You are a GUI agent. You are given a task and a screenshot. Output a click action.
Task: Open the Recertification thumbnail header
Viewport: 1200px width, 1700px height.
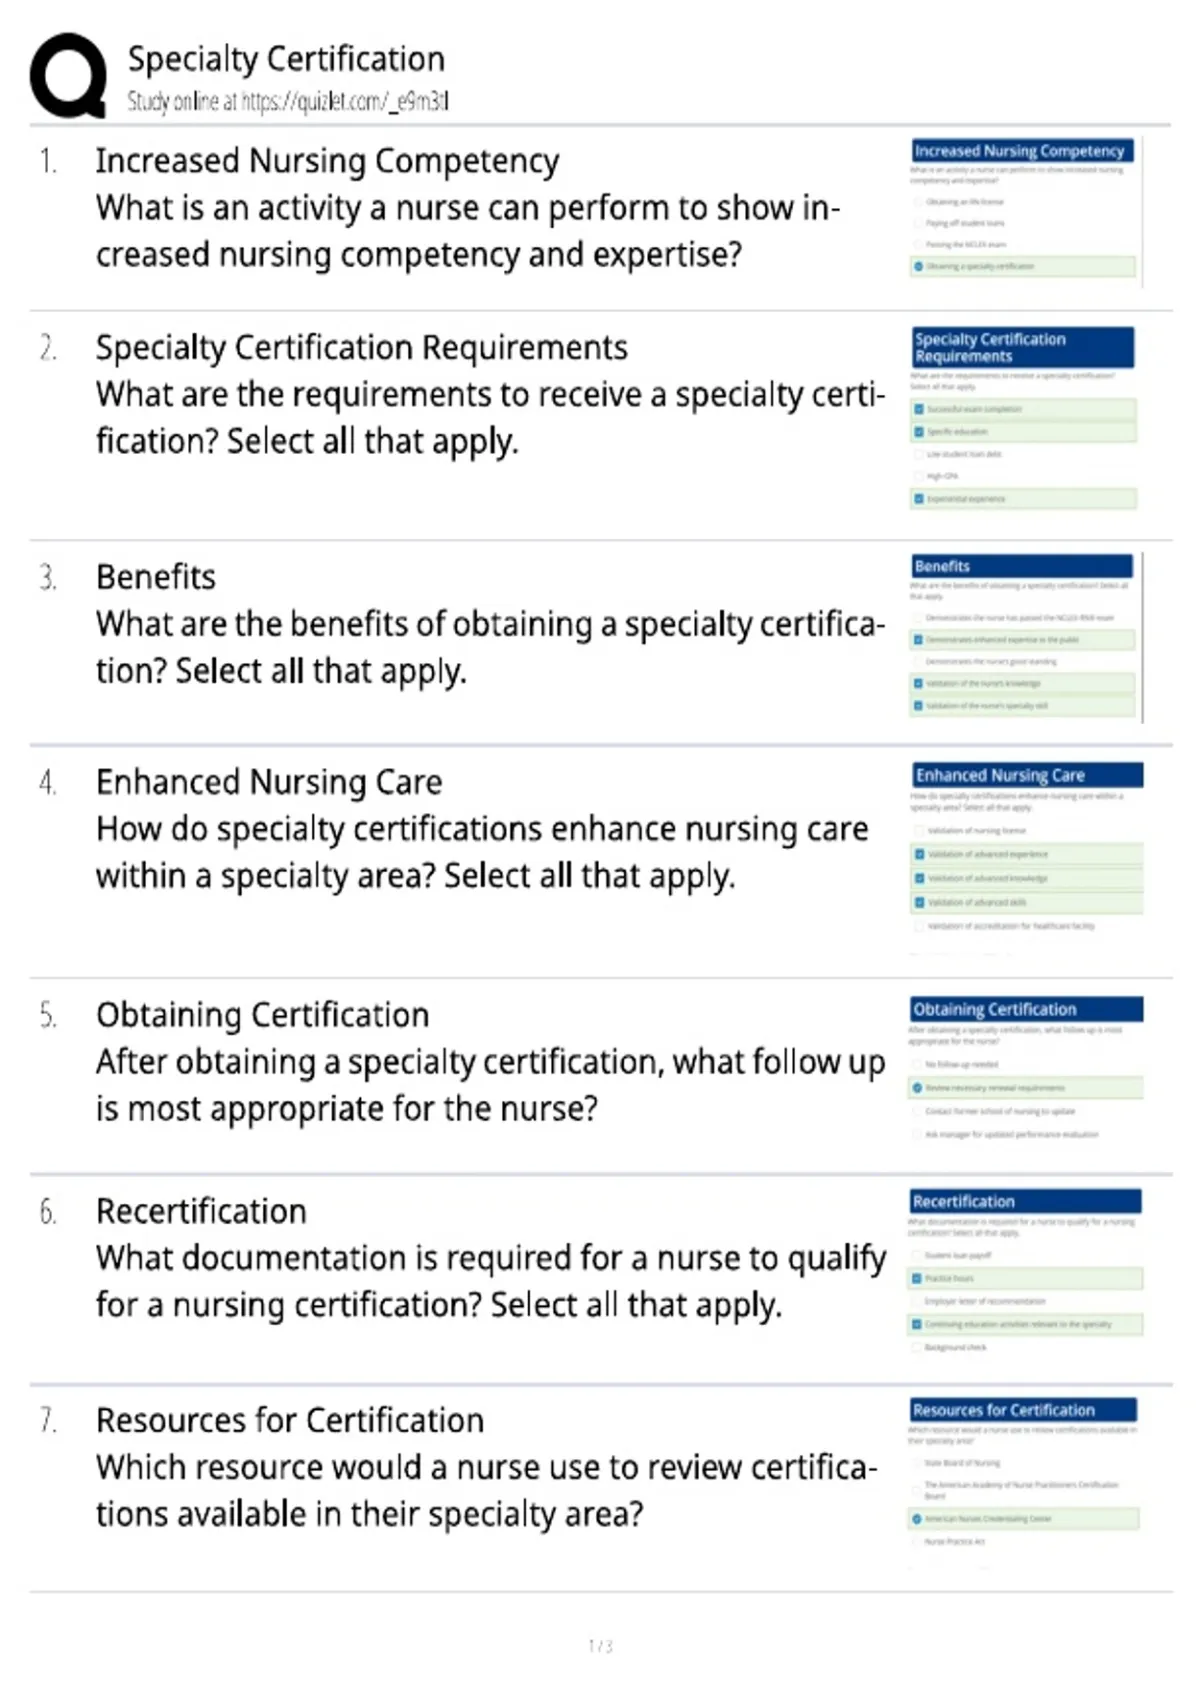coord(1025,1201)
